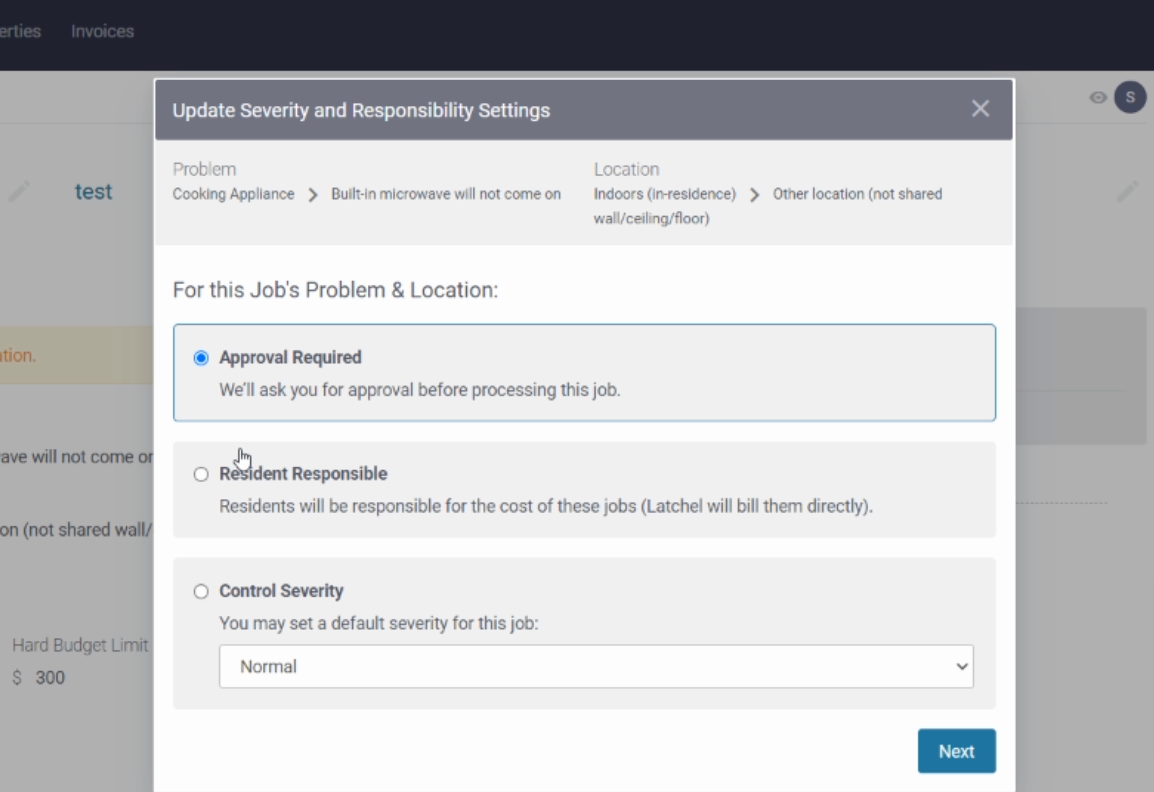Image resolution: width=1154 pixels, height=792 pixels.
Task: Click the arrow on the severity select box
Action: 962,666
